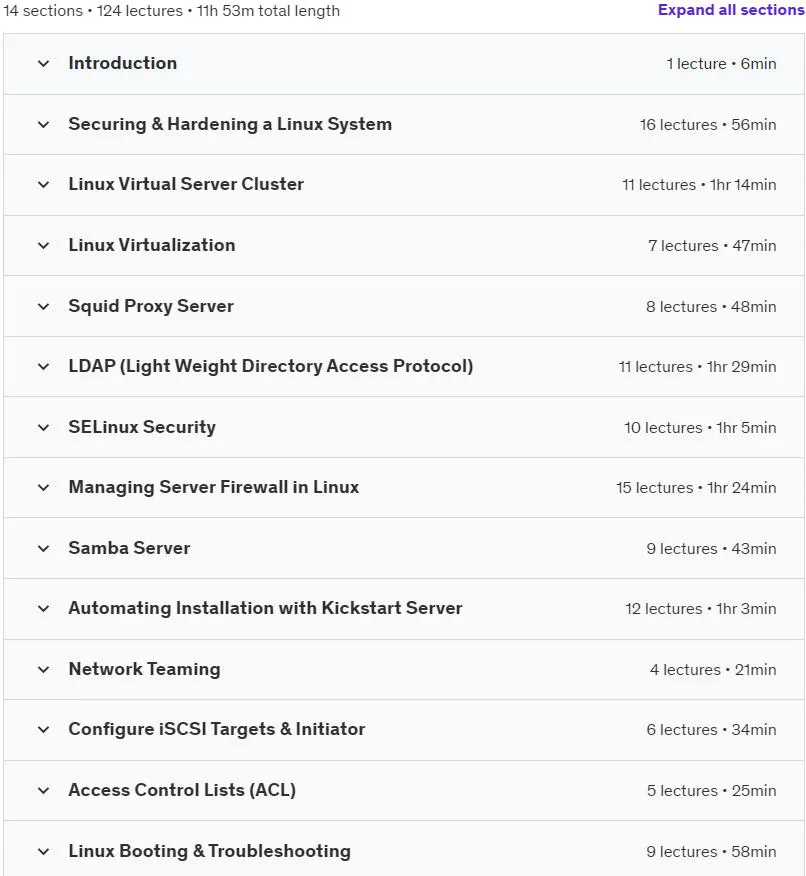This screenshot has height=876, width=806.
Task: Select the '4 lectures • 21min' row info
Action: point(713,670)
